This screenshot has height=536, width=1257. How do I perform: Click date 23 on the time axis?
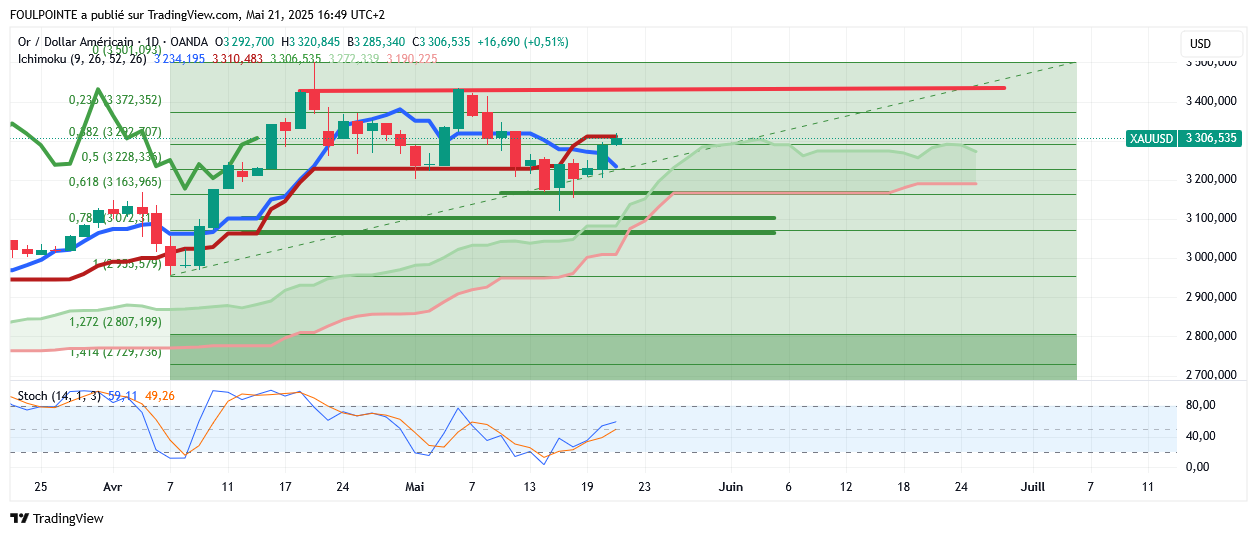(x=644, y=487)
